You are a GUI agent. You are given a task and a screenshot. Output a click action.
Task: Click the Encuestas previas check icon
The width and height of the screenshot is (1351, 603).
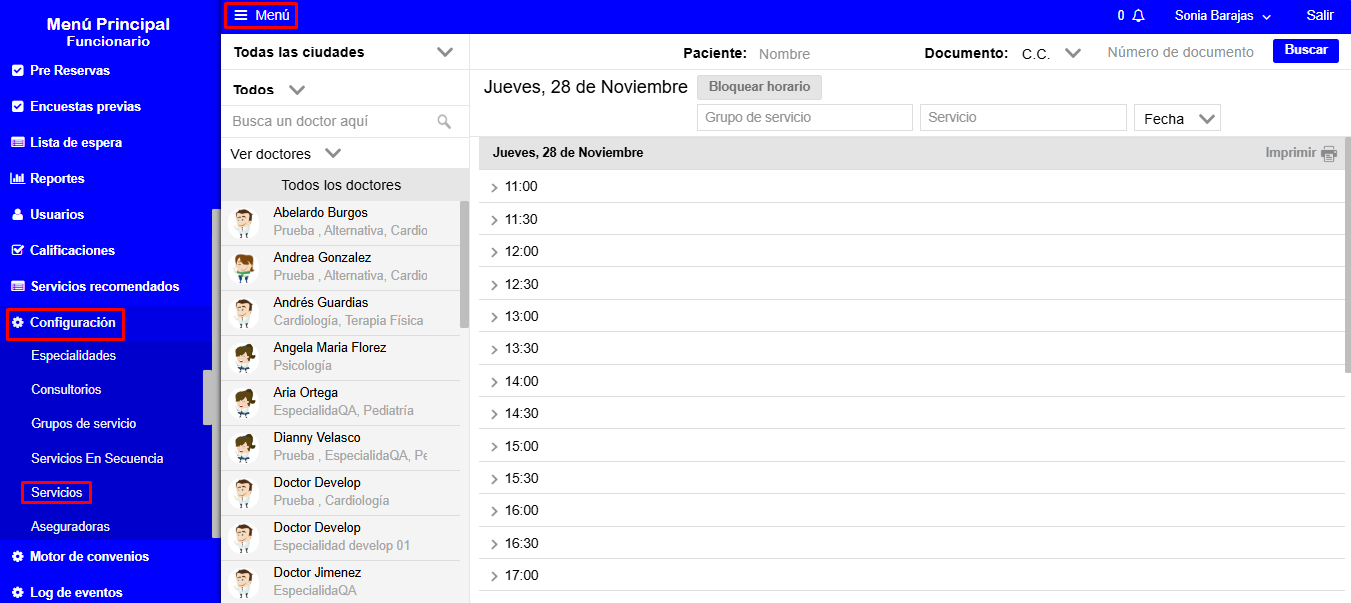tap(17, 107)
